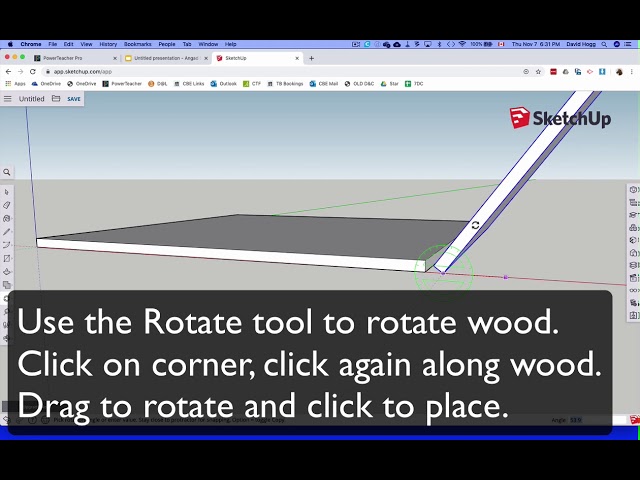Viewport: 640px width, 480px height.
Task: Select the Arc tool
Action: coord(7,245)
